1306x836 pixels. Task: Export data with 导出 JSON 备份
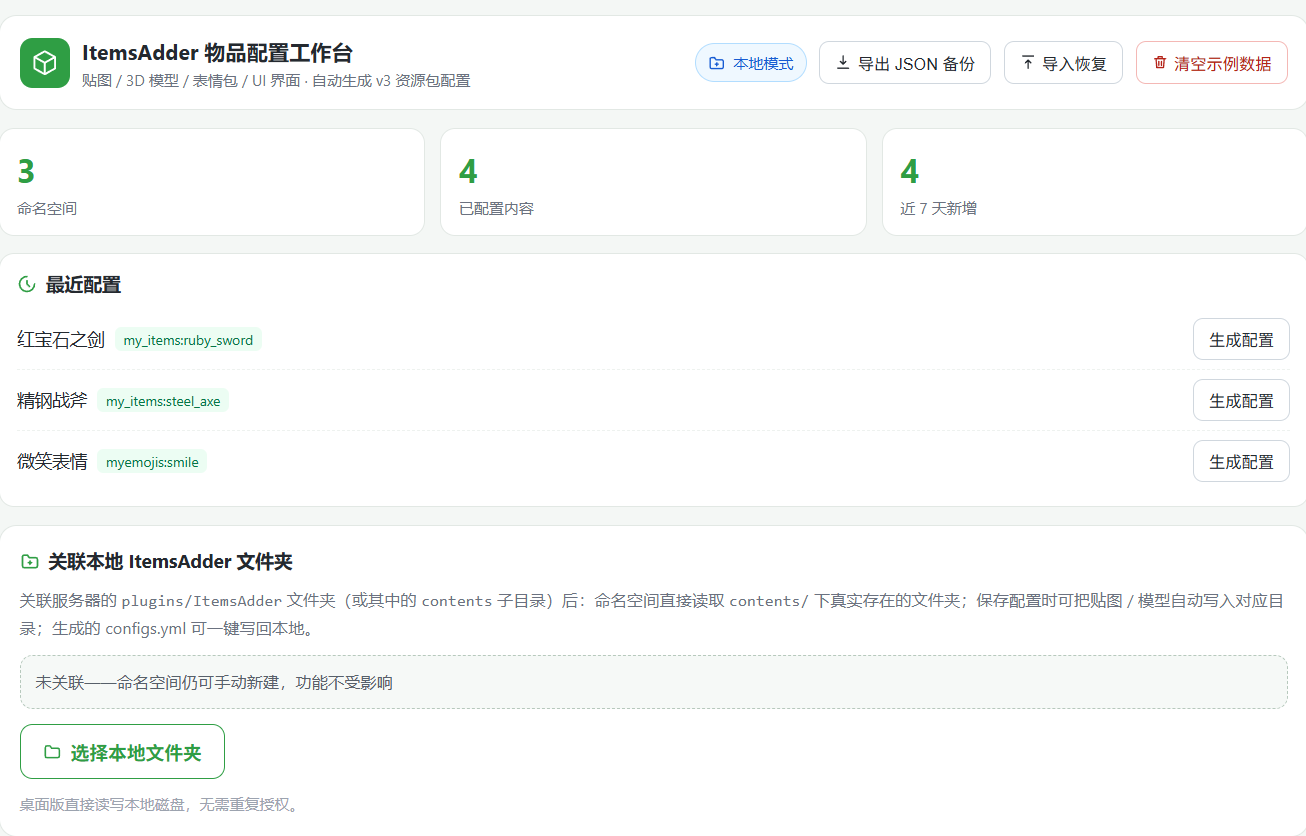coord(905,63)
